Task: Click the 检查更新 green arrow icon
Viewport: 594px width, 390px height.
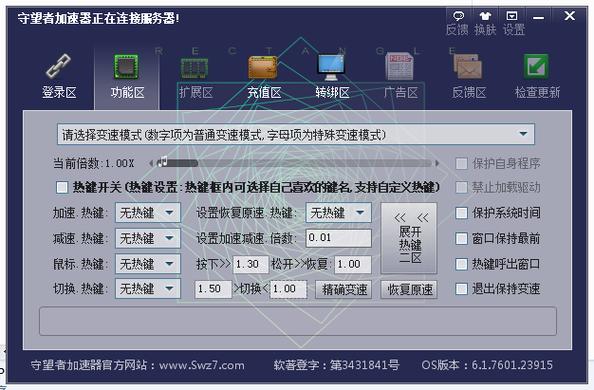Action: coord(536,67)
